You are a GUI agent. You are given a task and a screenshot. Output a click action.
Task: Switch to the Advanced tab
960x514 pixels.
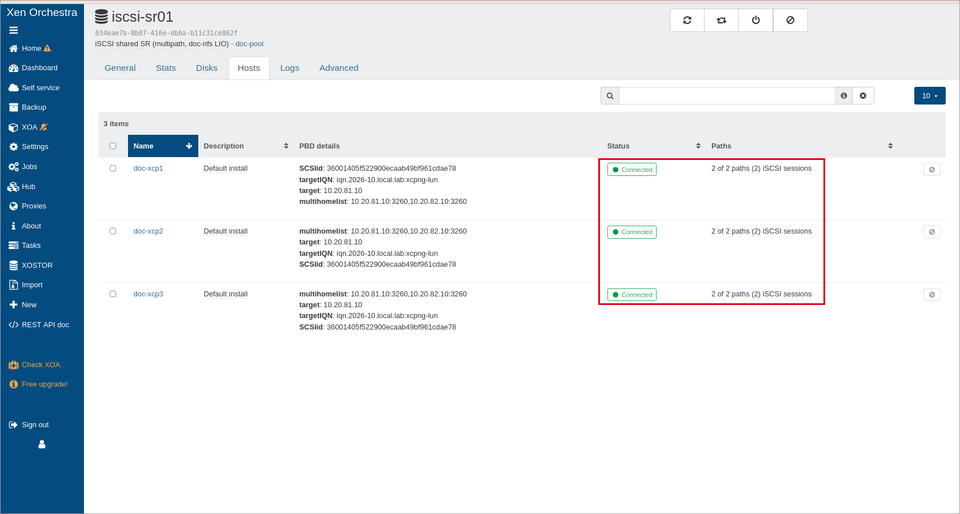point(339,68)
